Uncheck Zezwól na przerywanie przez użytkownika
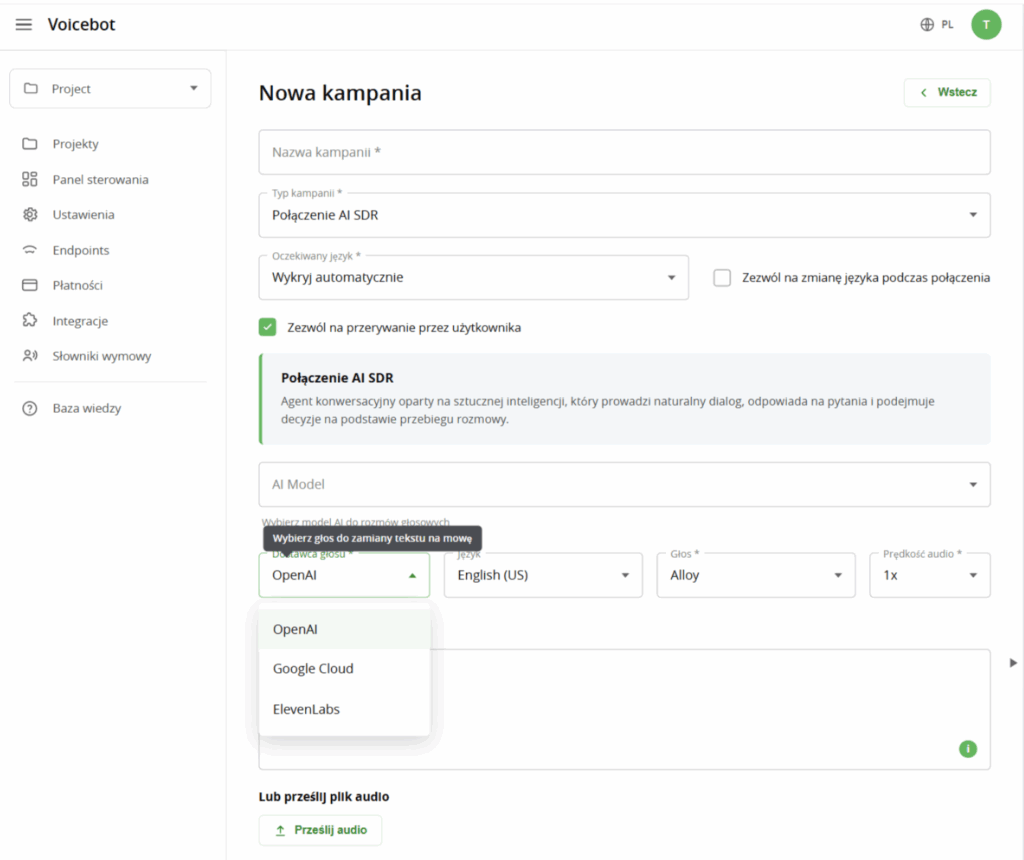The height and width of the screenshot is (860, 1024). pos(267,327)
